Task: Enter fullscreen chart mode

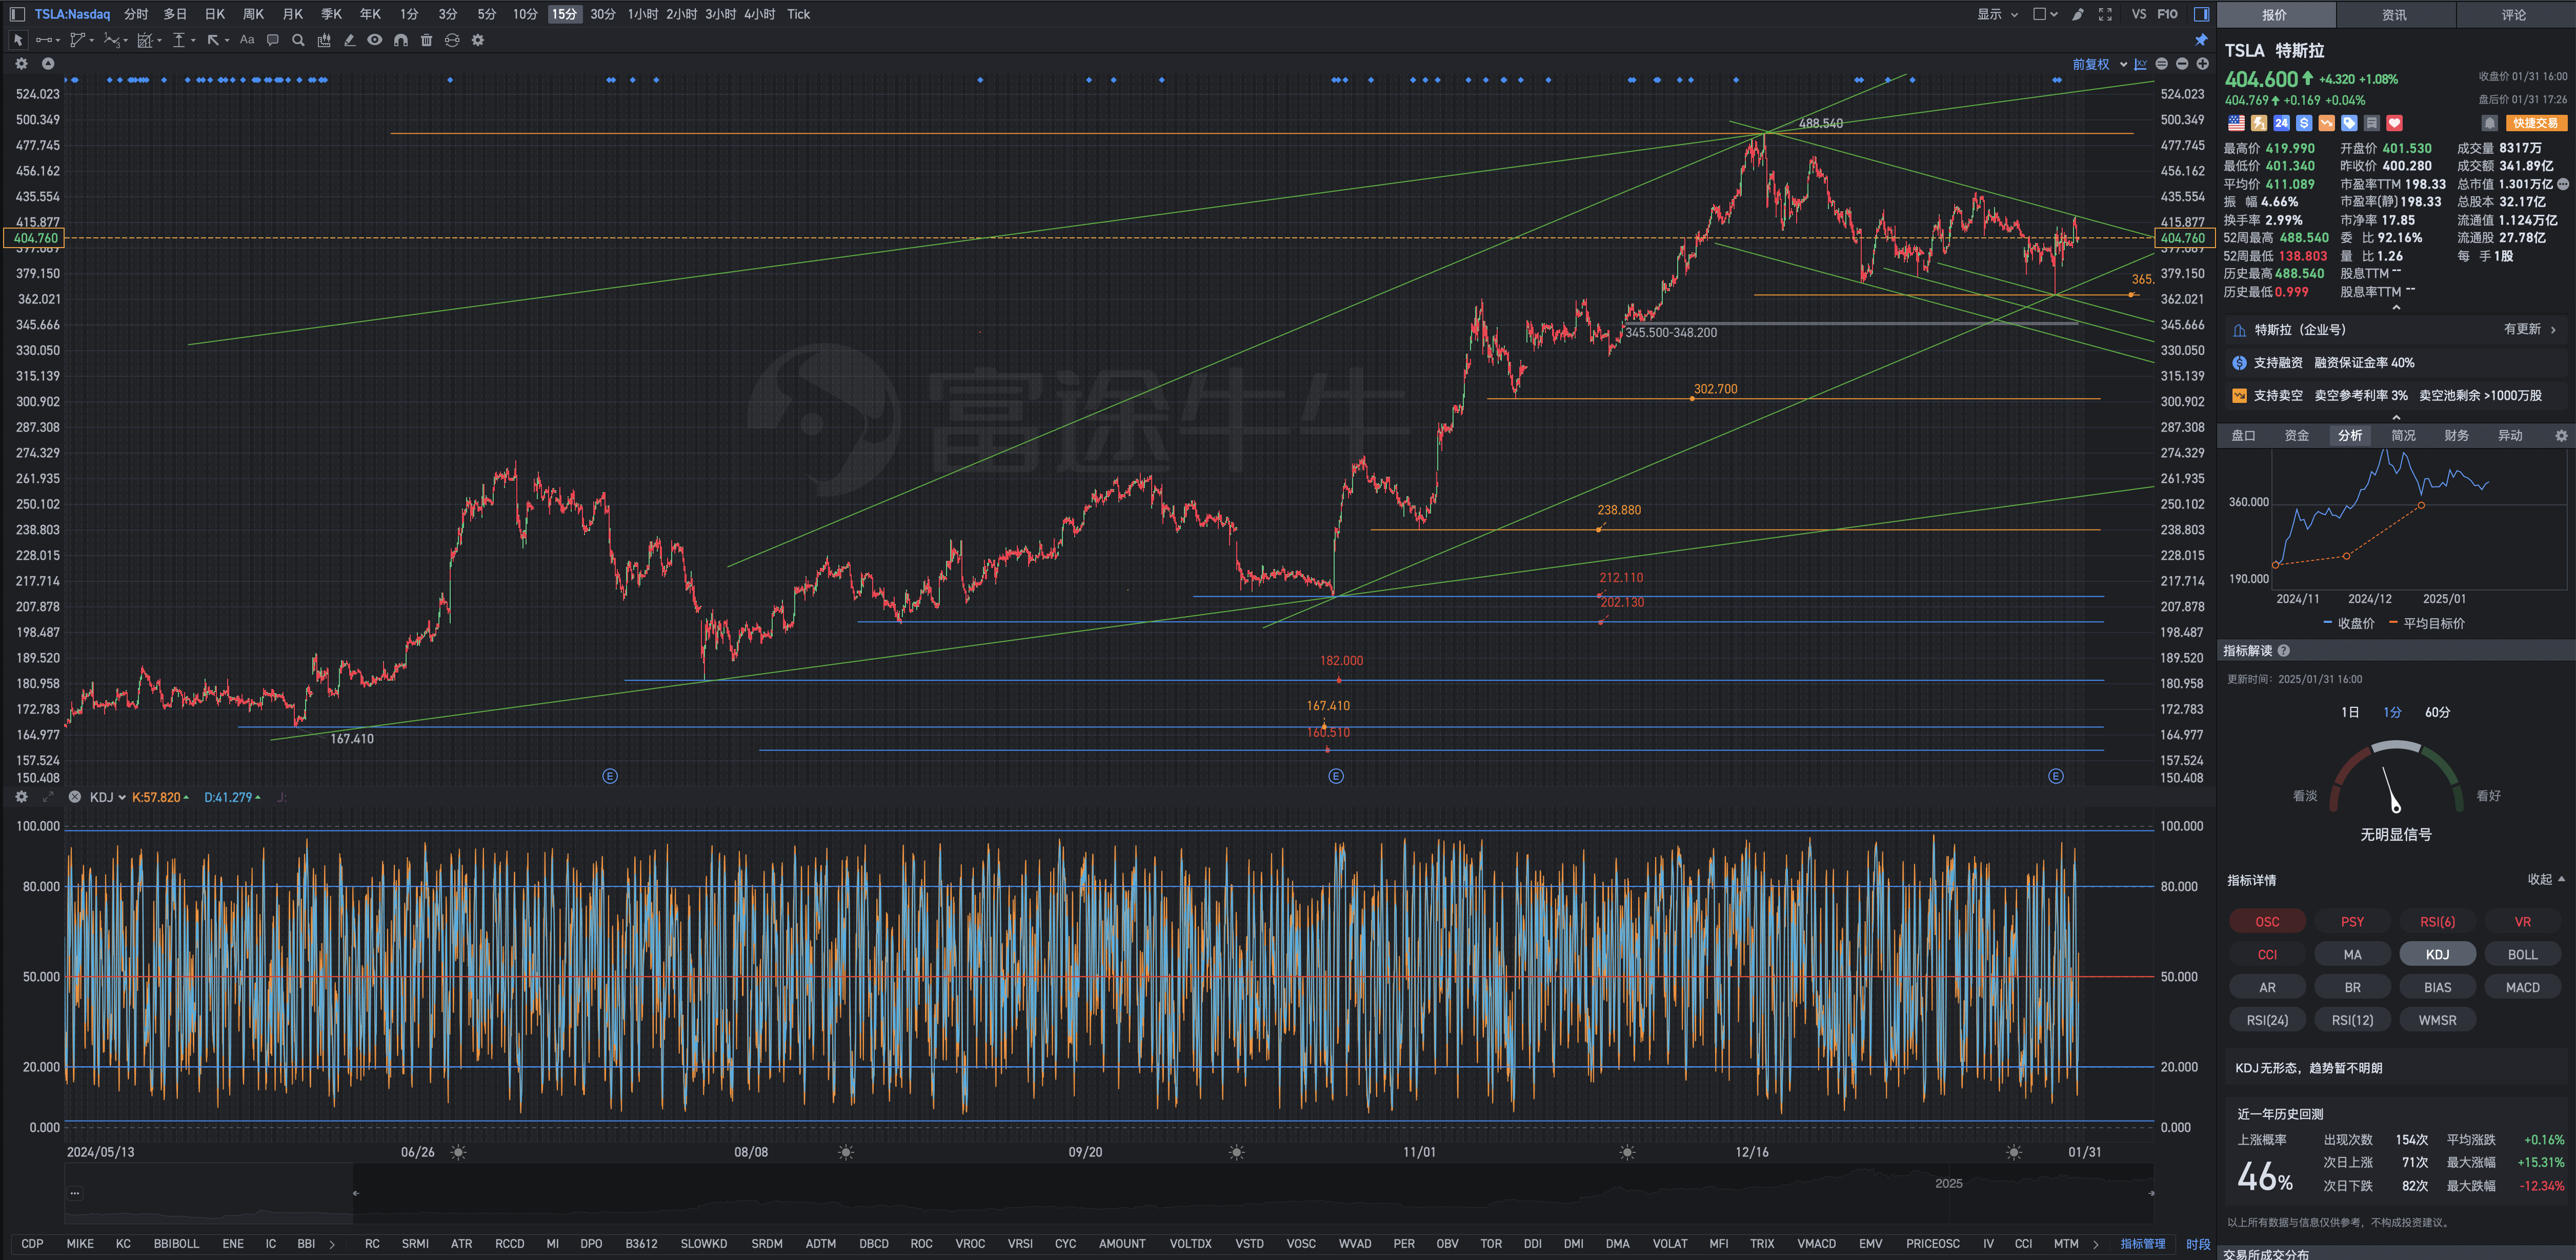Action: pyautogui.click(x=2105, y=14)
